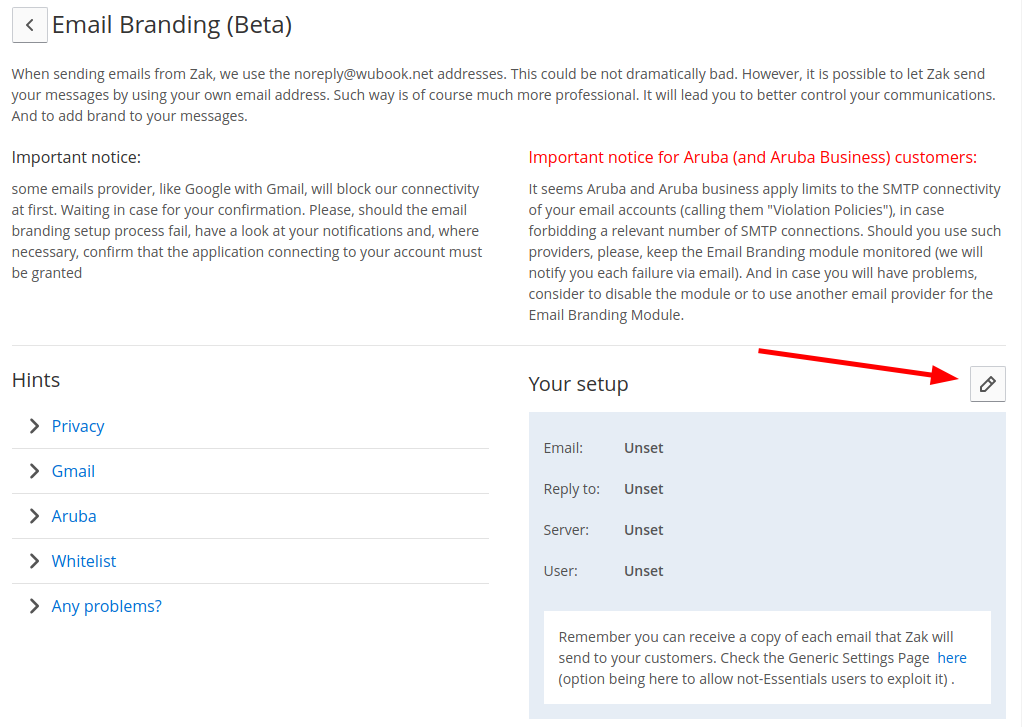Expand the Any problems? chevron

tap(35, 606)
